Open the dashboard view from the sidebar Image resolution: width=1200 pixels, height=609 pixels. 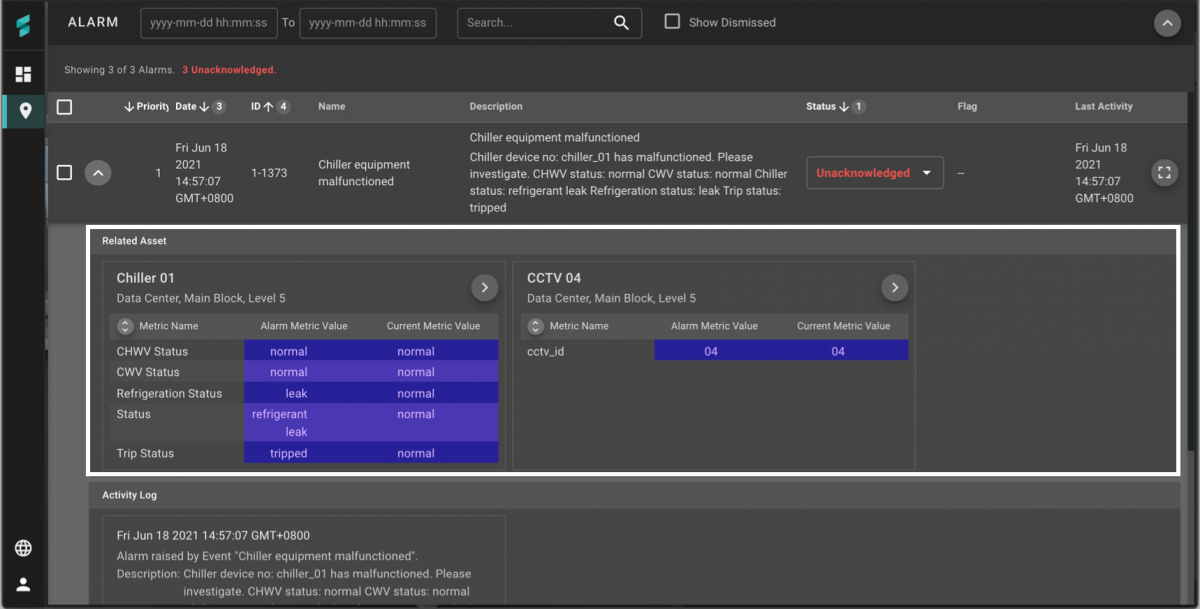click(x=23, y=73)
